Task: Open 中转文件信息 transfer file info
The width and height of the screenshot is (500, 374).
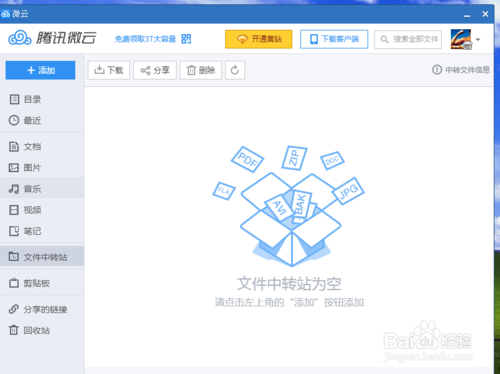Action: pyautogui.click(x=461, y=70)
